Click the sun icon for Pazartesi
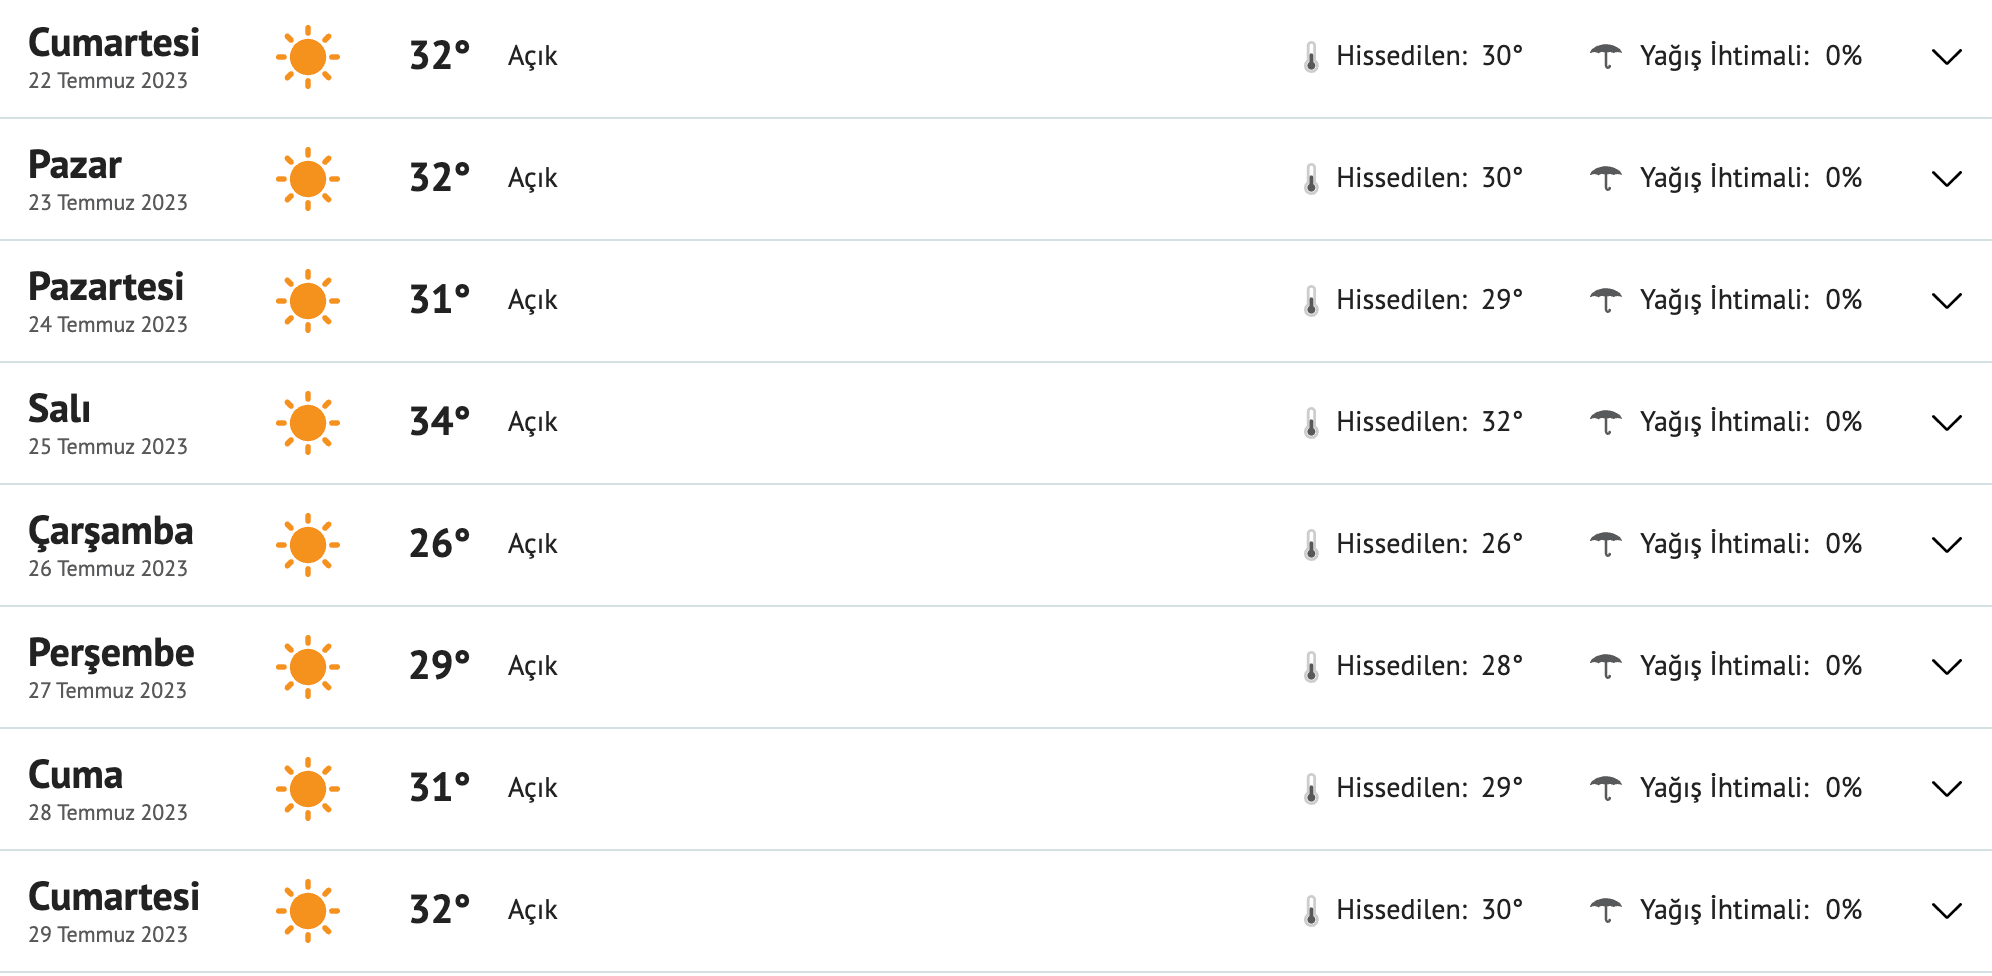Screen dimensions: 1992x976 pyautogui.click(x=308, y=301)
